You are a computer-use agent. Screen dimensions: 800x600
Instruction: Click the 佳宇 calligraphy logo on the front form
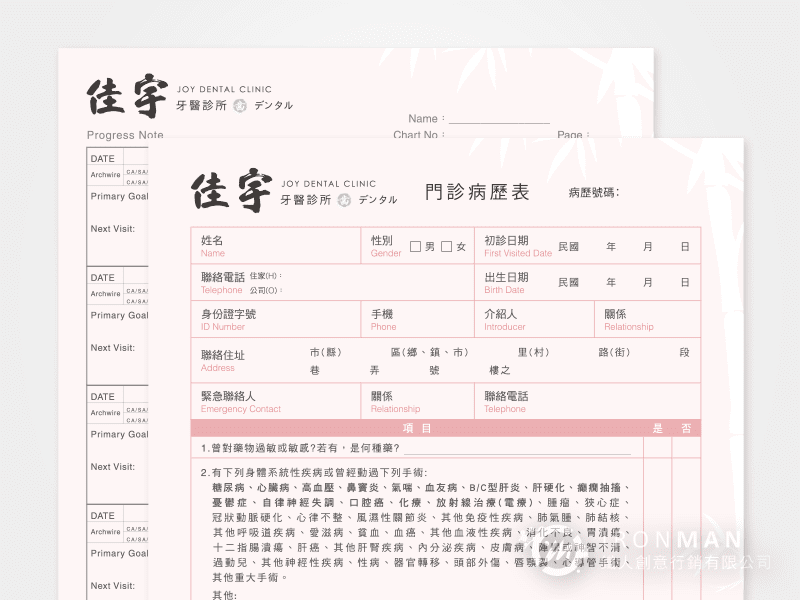(232, 190)
